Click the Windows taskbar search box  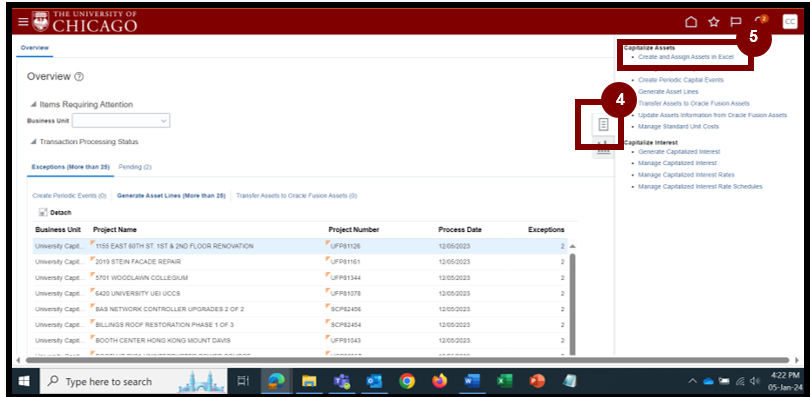tap(133, 382)
